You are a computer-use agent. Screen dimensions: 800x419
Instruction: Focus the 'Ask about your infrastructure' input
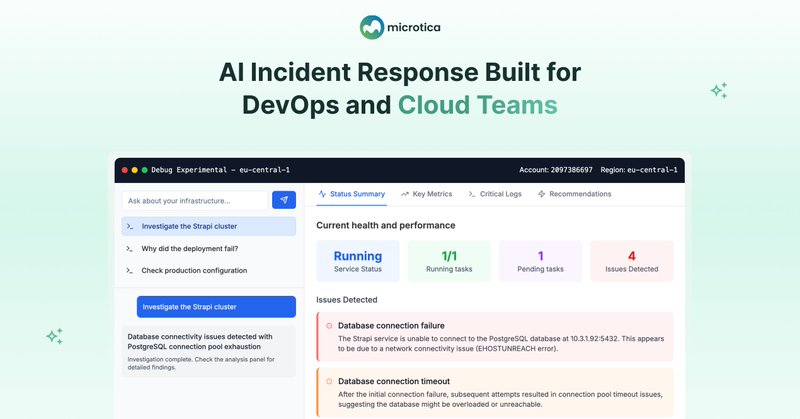click(x=194, y=201)
